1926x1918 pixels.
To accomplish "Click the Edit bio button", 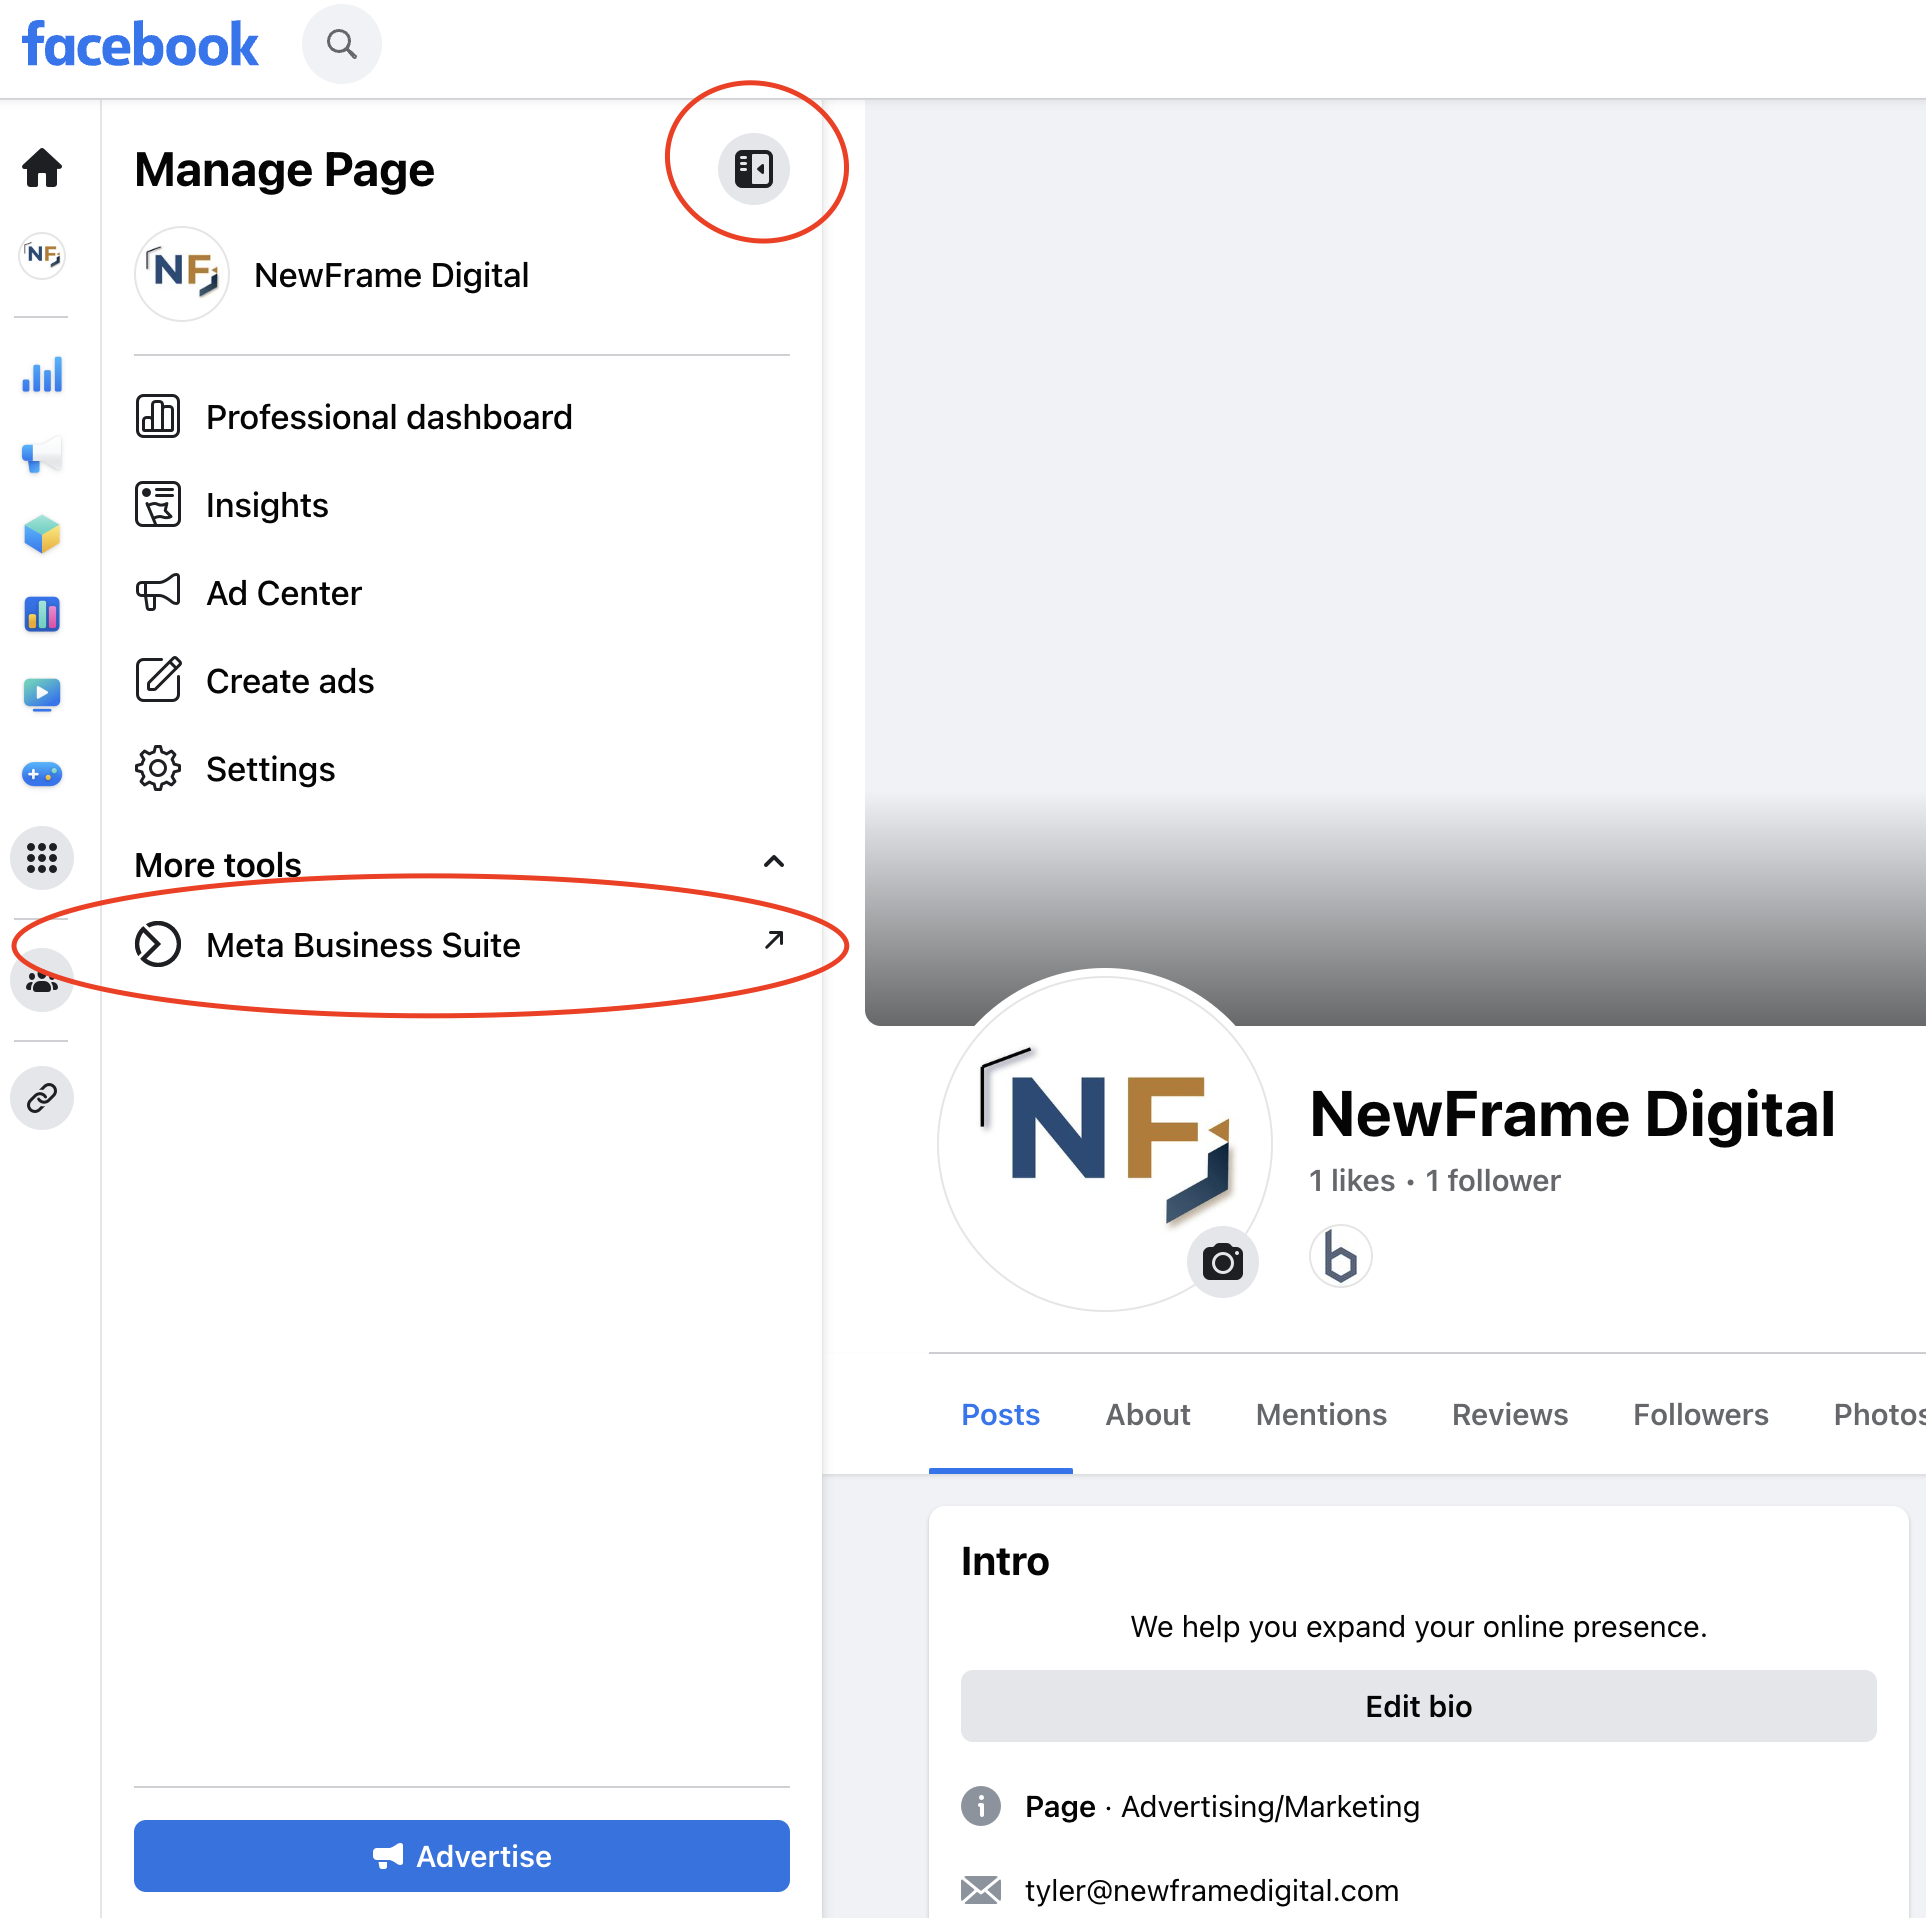I will (x=1418, y=1706).
